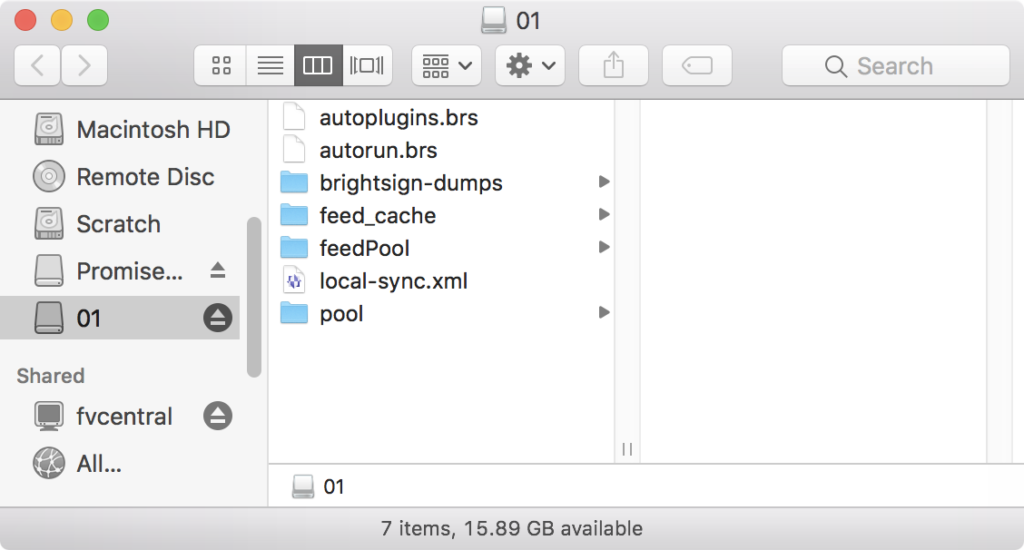Expand feedPool via its arrow
1024x550 pixels.
[604, 247]
